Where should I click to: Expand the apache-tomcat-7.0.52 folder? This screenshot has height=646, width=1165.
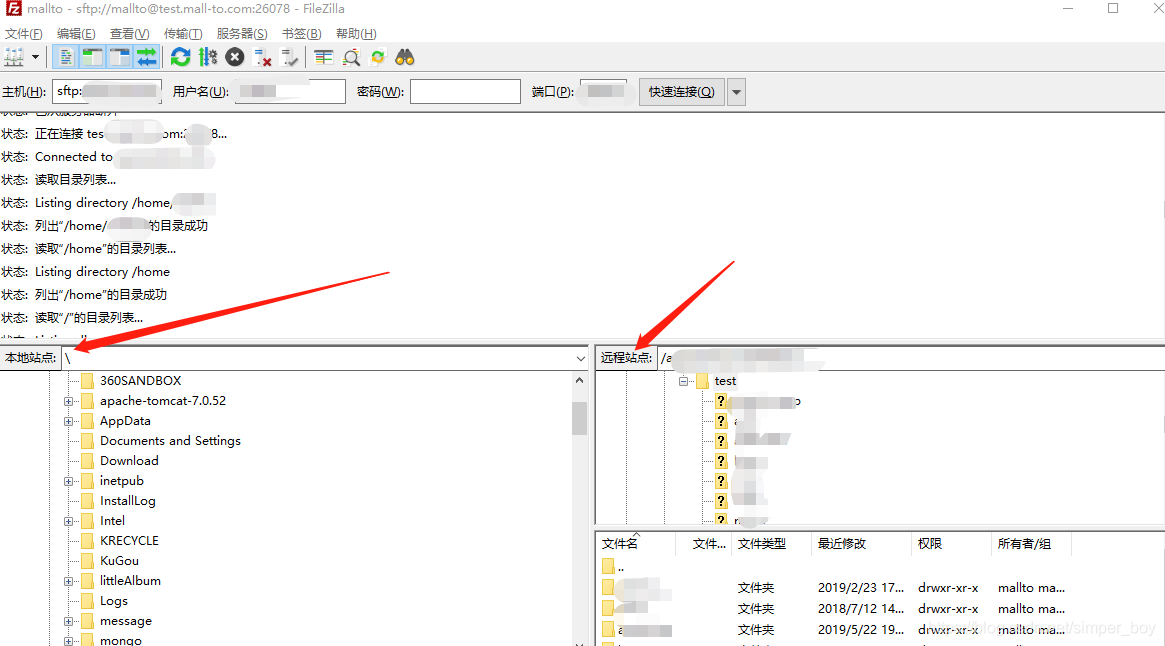68,401
